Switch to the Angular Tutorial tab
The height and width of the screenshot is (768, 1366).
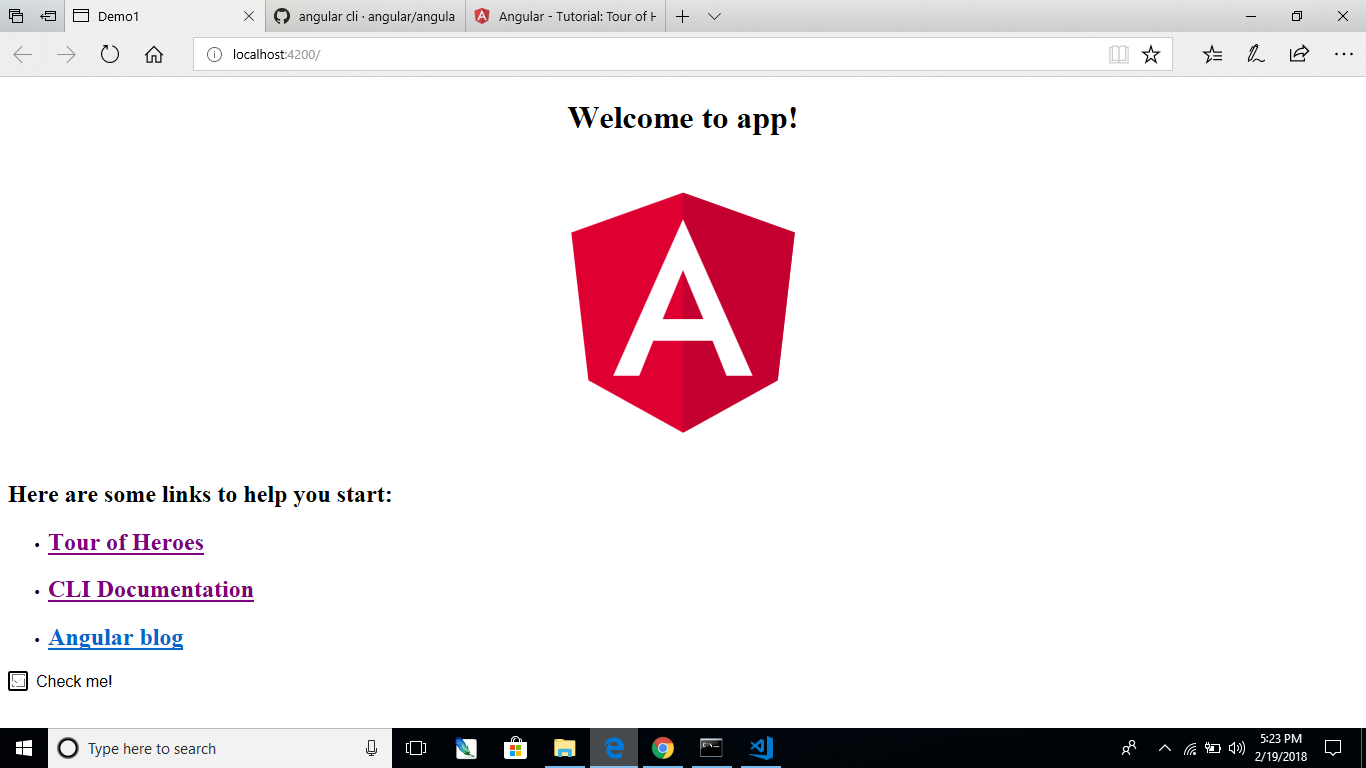coord(565,17)
